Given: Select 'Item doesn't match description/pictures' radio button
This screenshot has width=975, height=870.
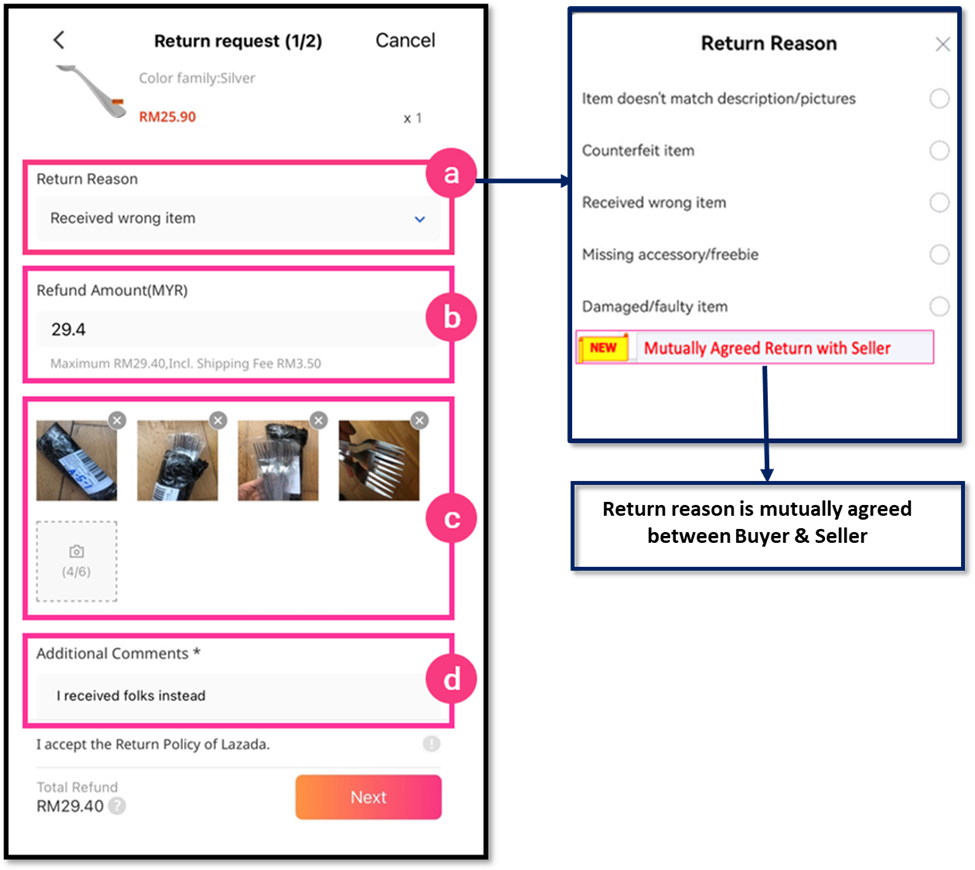Looking at the screenshot, I should pos(940,98).
